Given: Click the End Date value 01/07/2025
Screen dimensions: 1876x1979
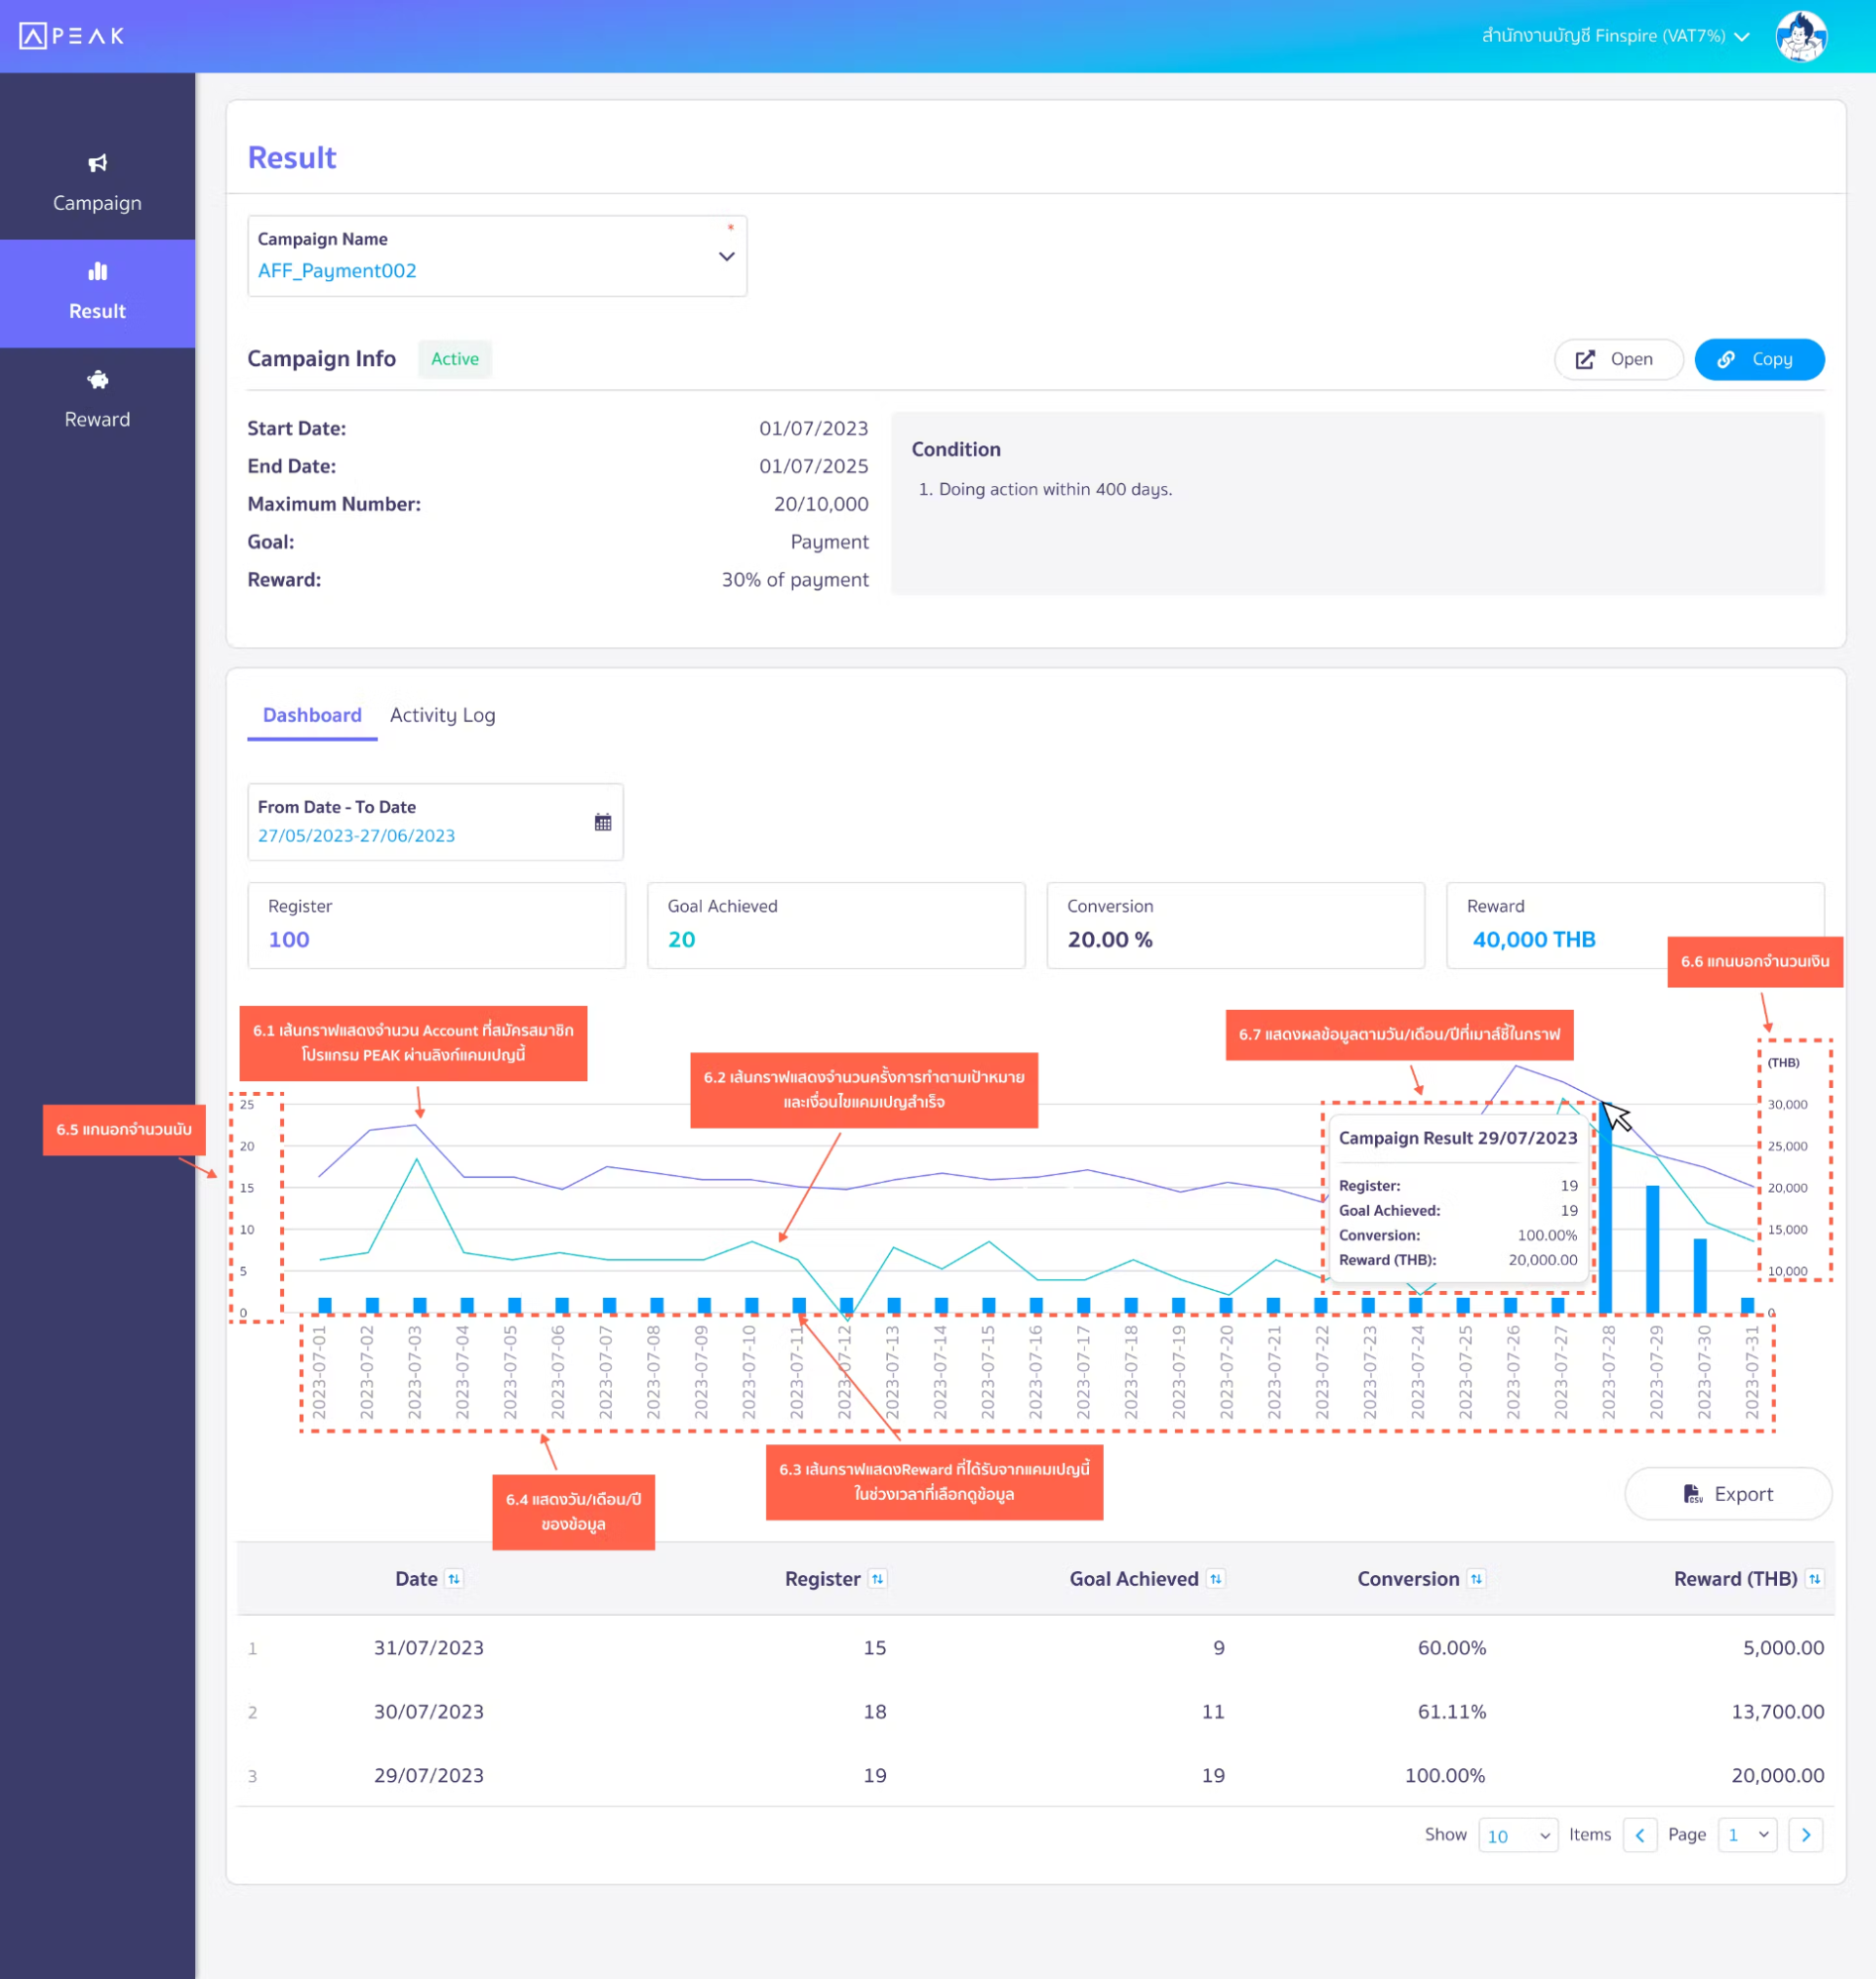Looking at the screenshot, I should click(x=813, y=466).
